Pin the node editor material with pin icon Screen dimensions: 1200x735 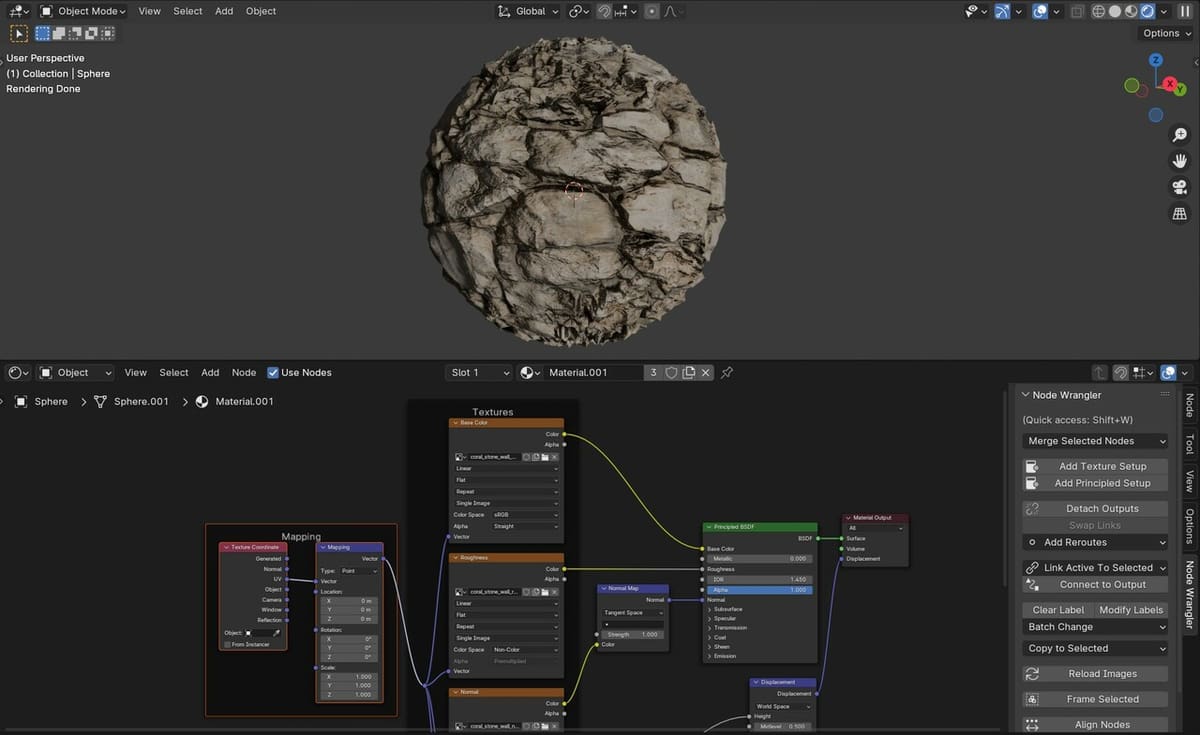[x=727, y=373]
